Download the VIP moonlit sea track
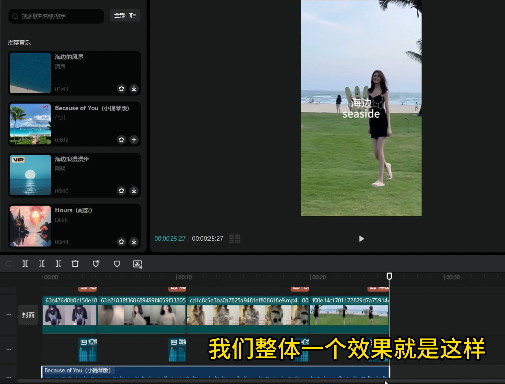 [134, 191]
